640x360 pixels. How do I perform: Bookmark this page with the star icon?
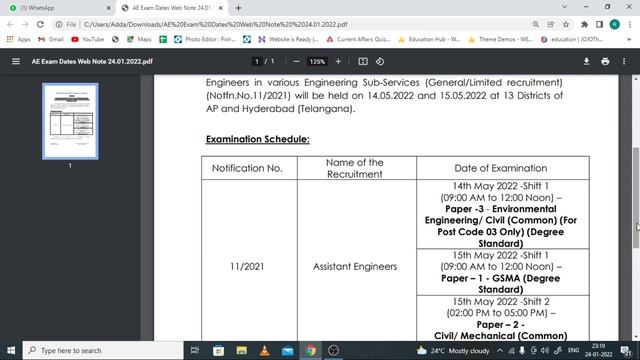point(566,24)
